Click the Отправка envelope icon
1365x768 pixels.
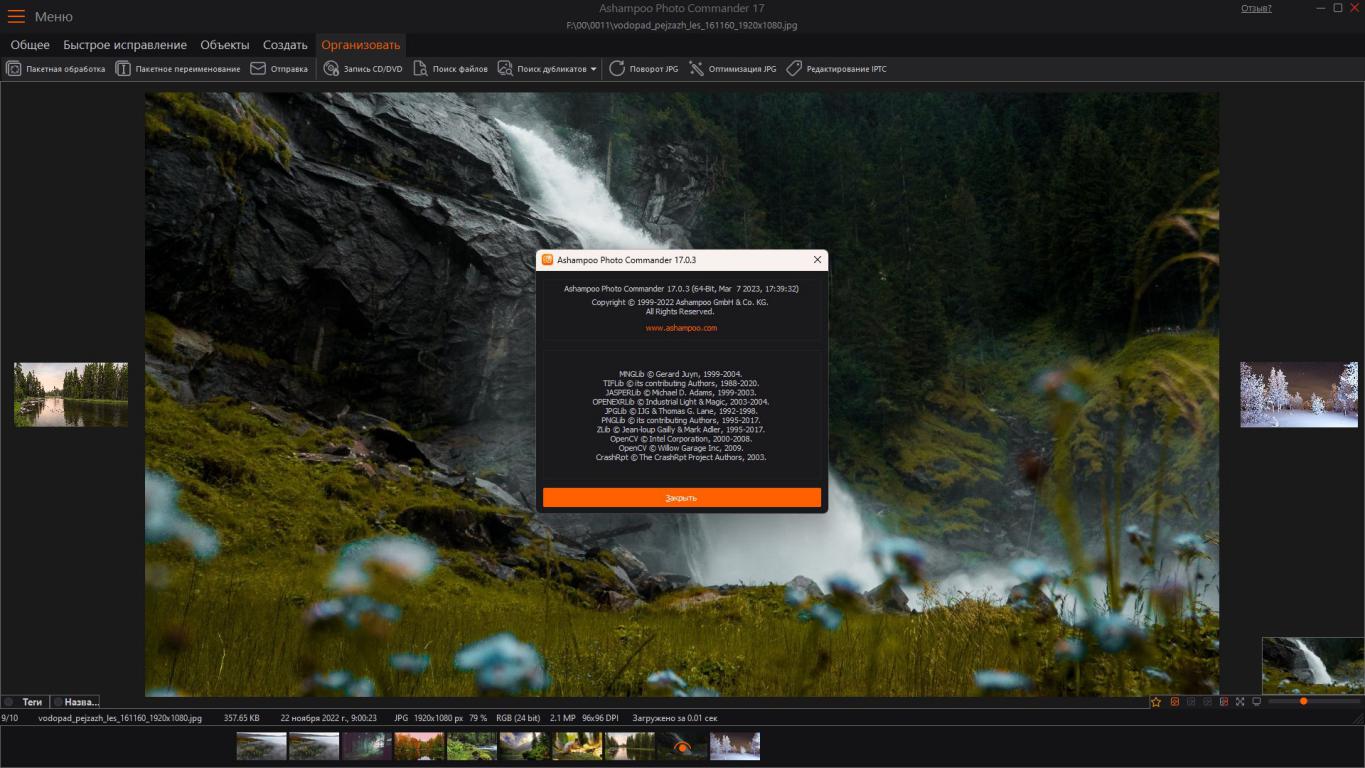coord(258,69)
